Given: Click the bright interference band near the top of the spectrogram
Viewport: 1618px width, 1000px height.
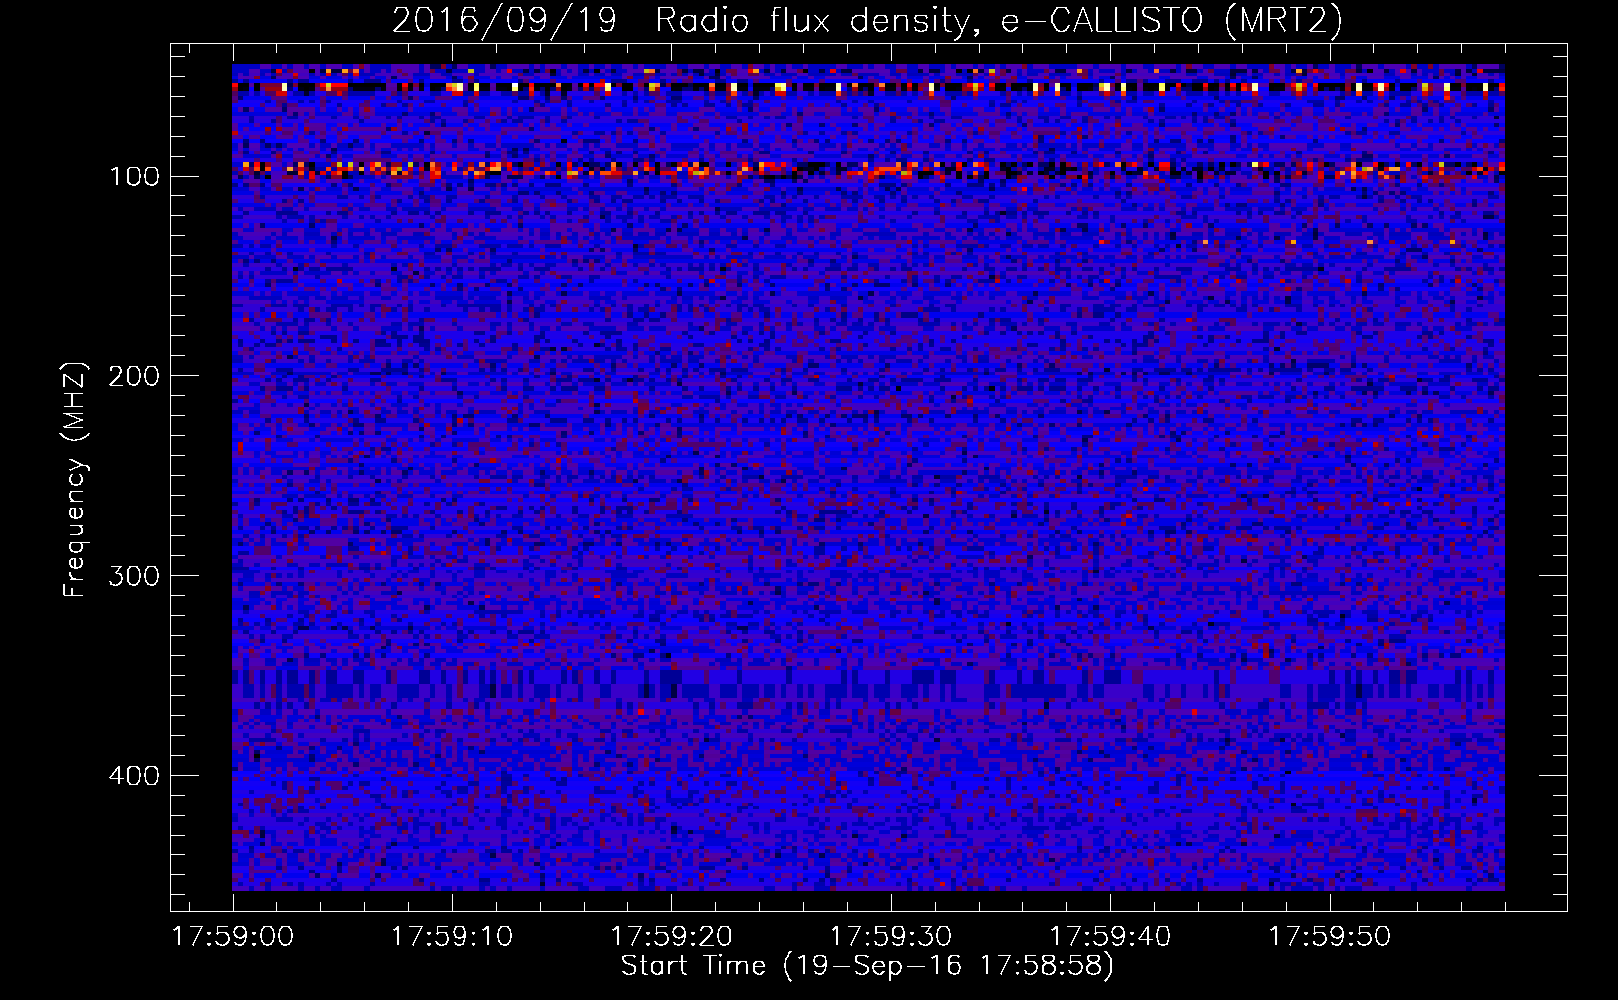Looking at the screenshot, I should (x=868, y=87).
